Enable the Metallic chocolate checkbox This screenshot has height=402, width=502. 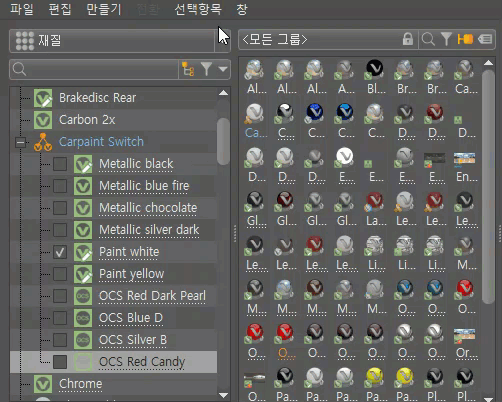pyautogui.click(x=60, y=208)
